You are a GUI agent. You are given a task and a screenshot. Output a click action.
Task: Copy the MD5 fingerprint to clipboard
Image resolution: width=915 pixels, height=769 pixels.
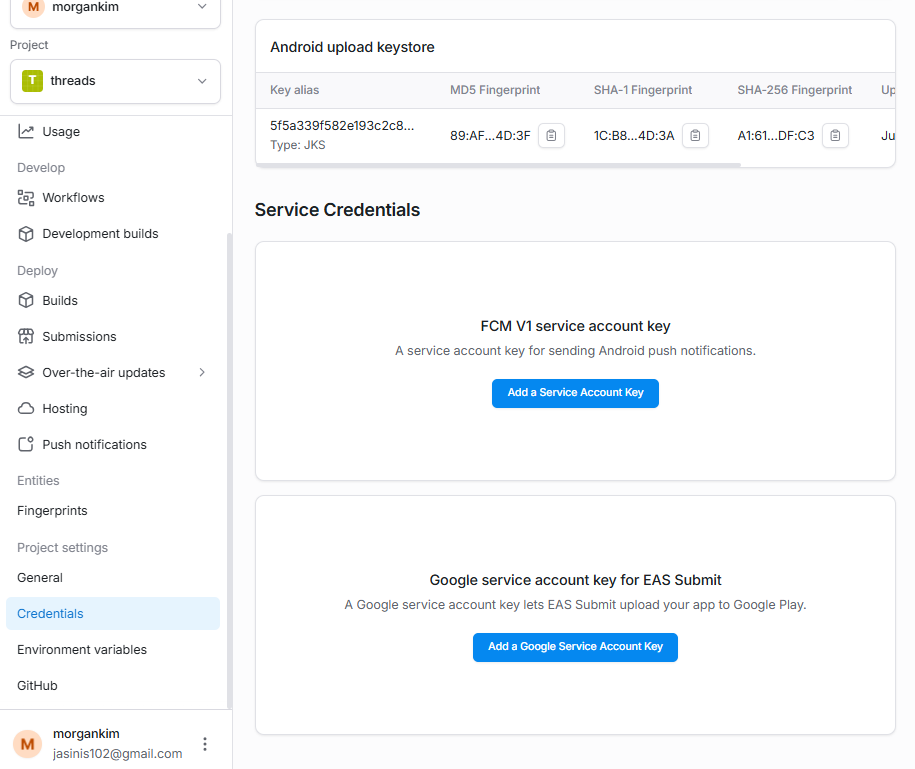pyautogui.click(x=551, y=136)
